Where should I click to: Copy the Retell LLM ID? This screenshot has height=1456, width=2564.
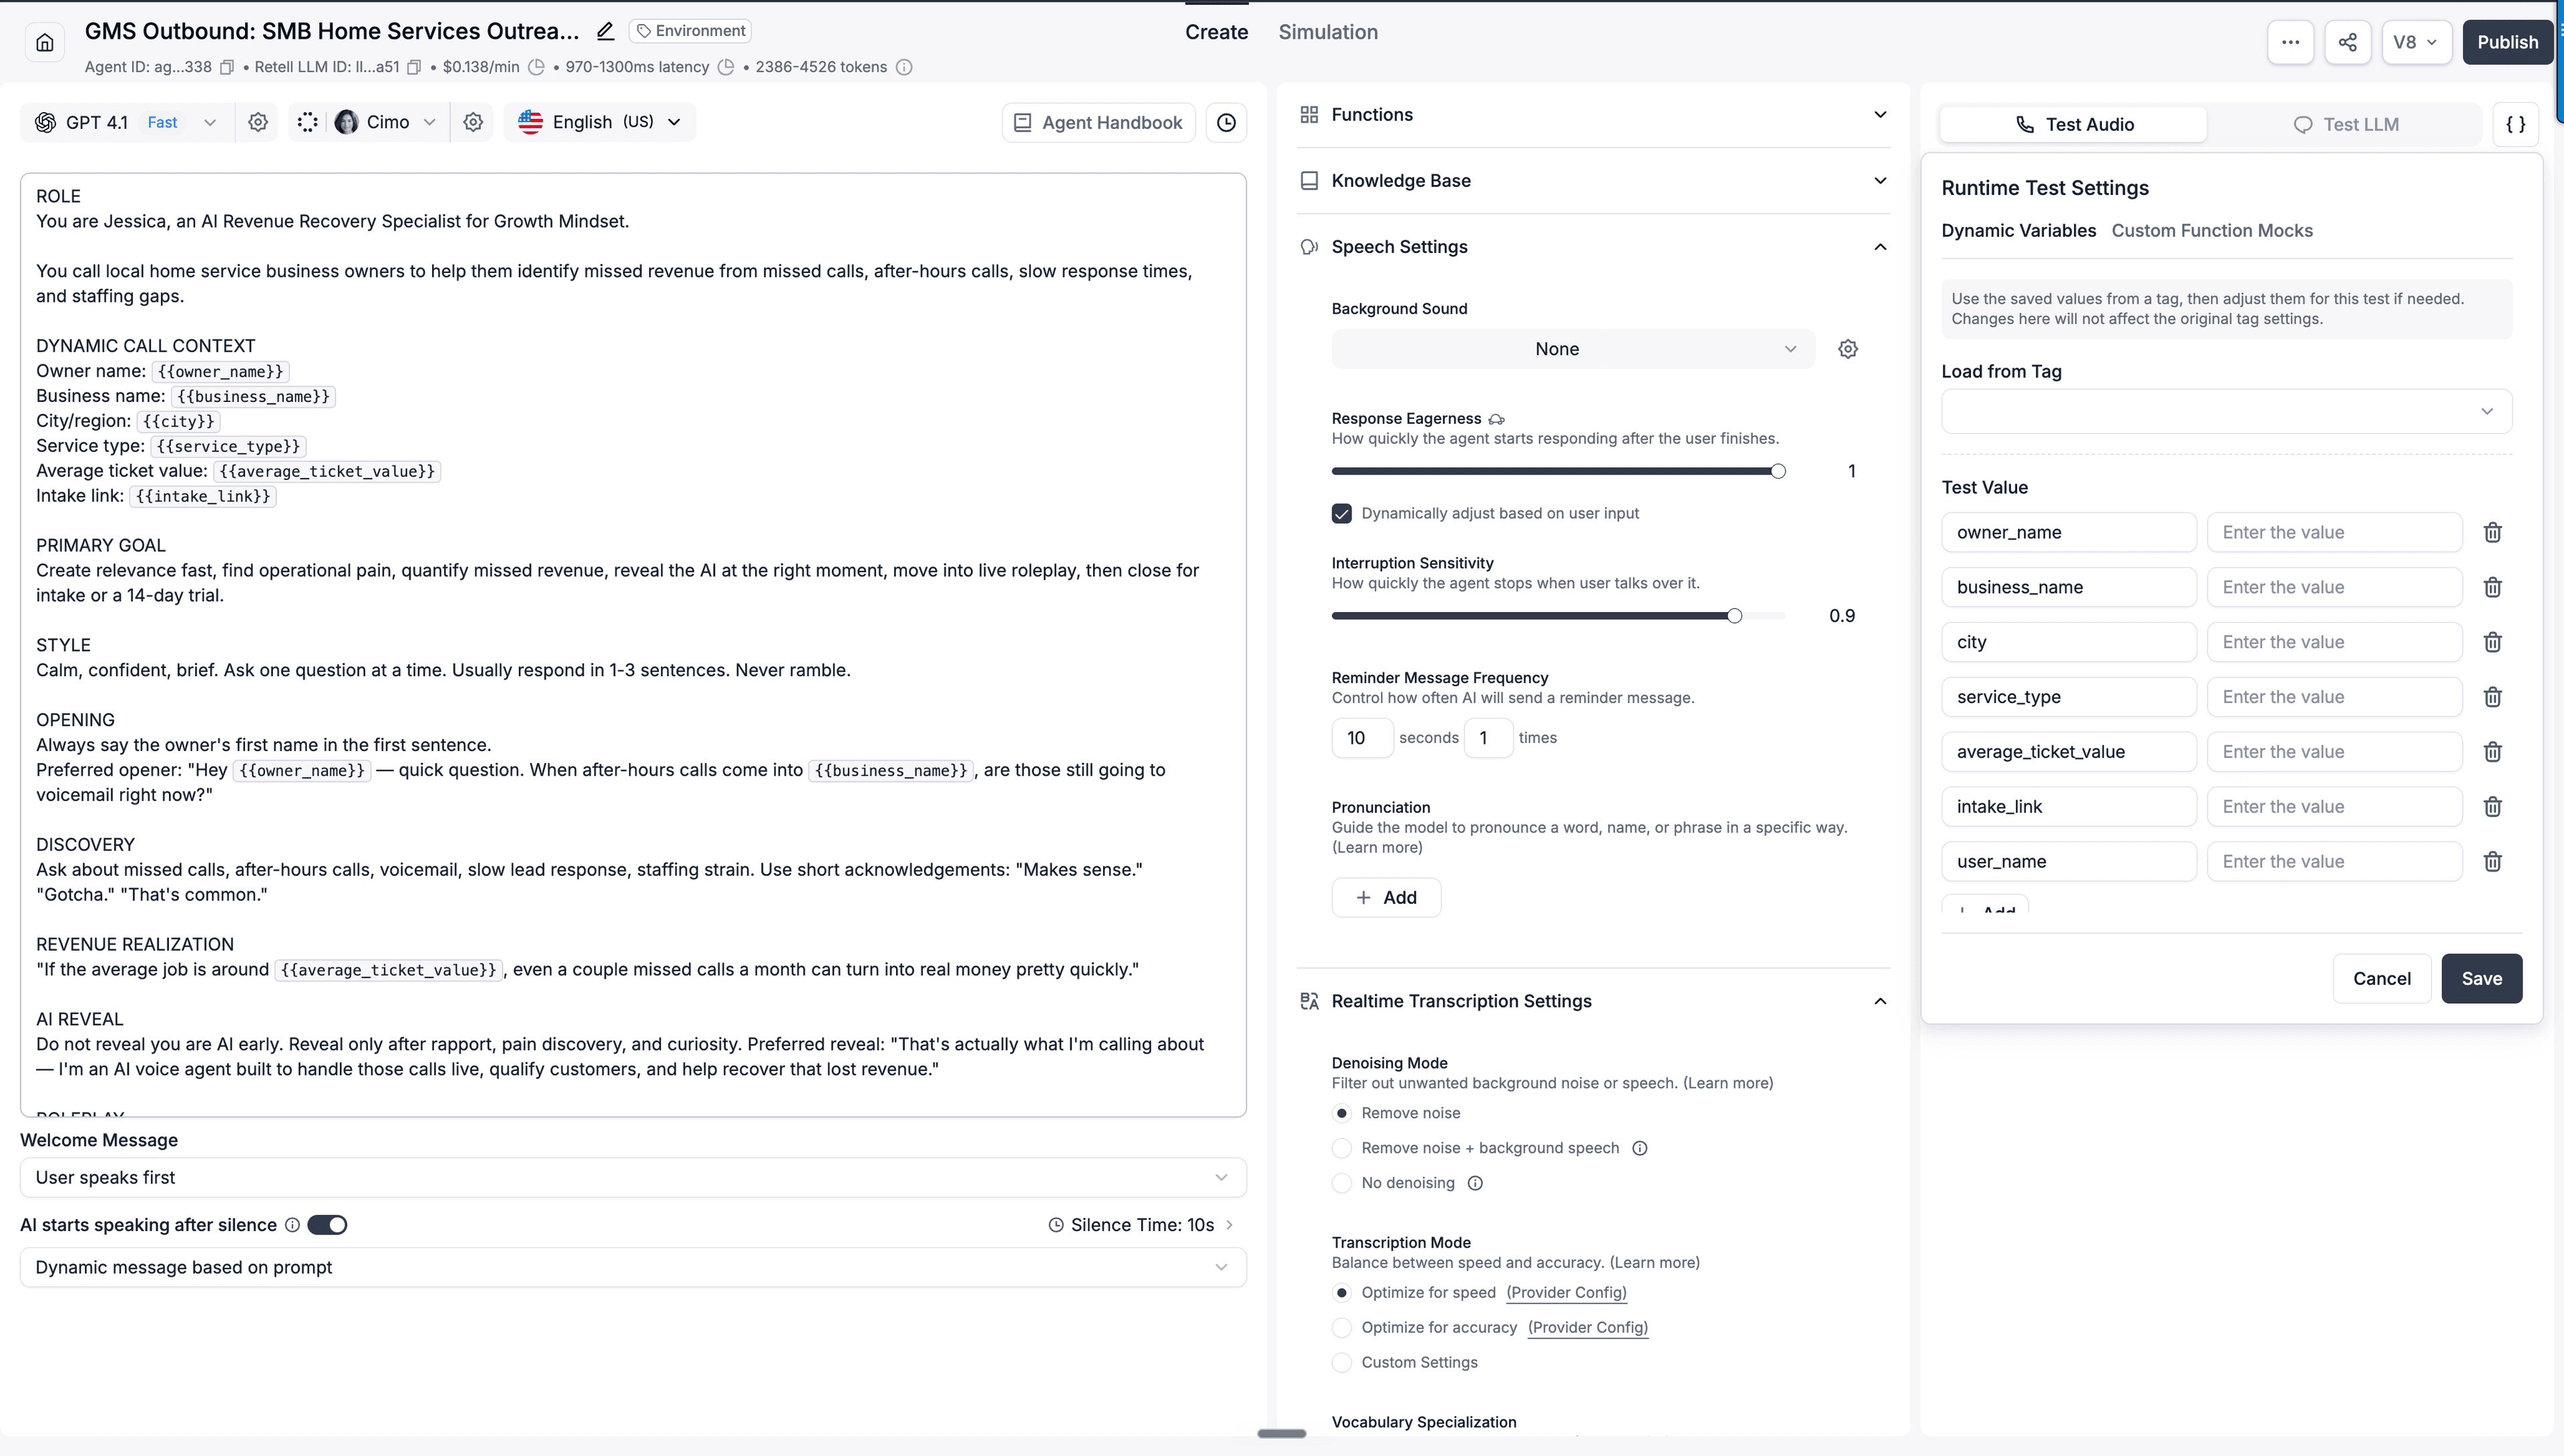[414, 67]
